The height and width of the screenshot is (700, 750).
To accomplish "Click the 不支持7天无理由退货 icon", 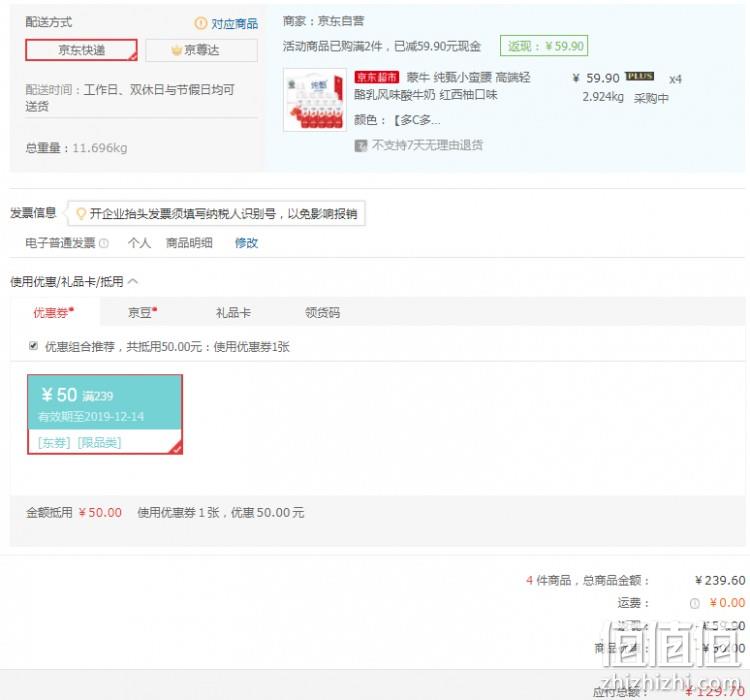I will [361, 145].
